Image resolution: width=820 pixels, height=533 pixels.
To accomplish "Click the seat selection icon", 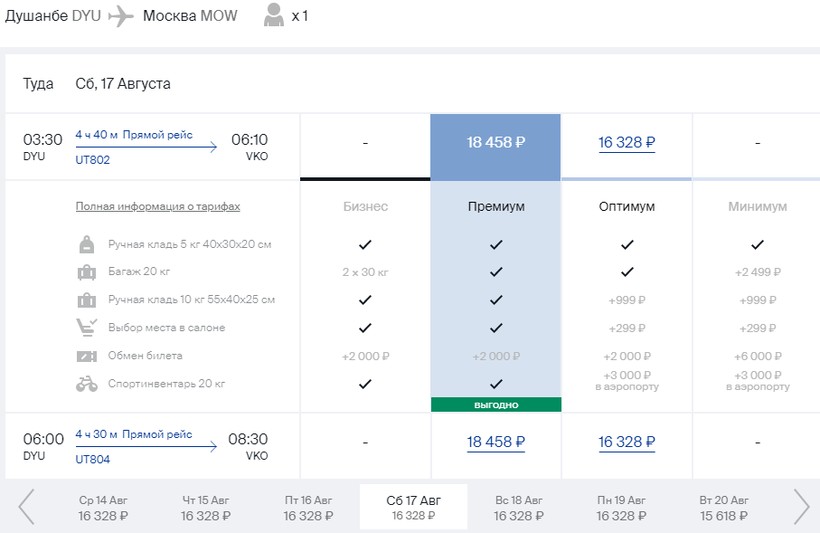I will pos(87,328).
